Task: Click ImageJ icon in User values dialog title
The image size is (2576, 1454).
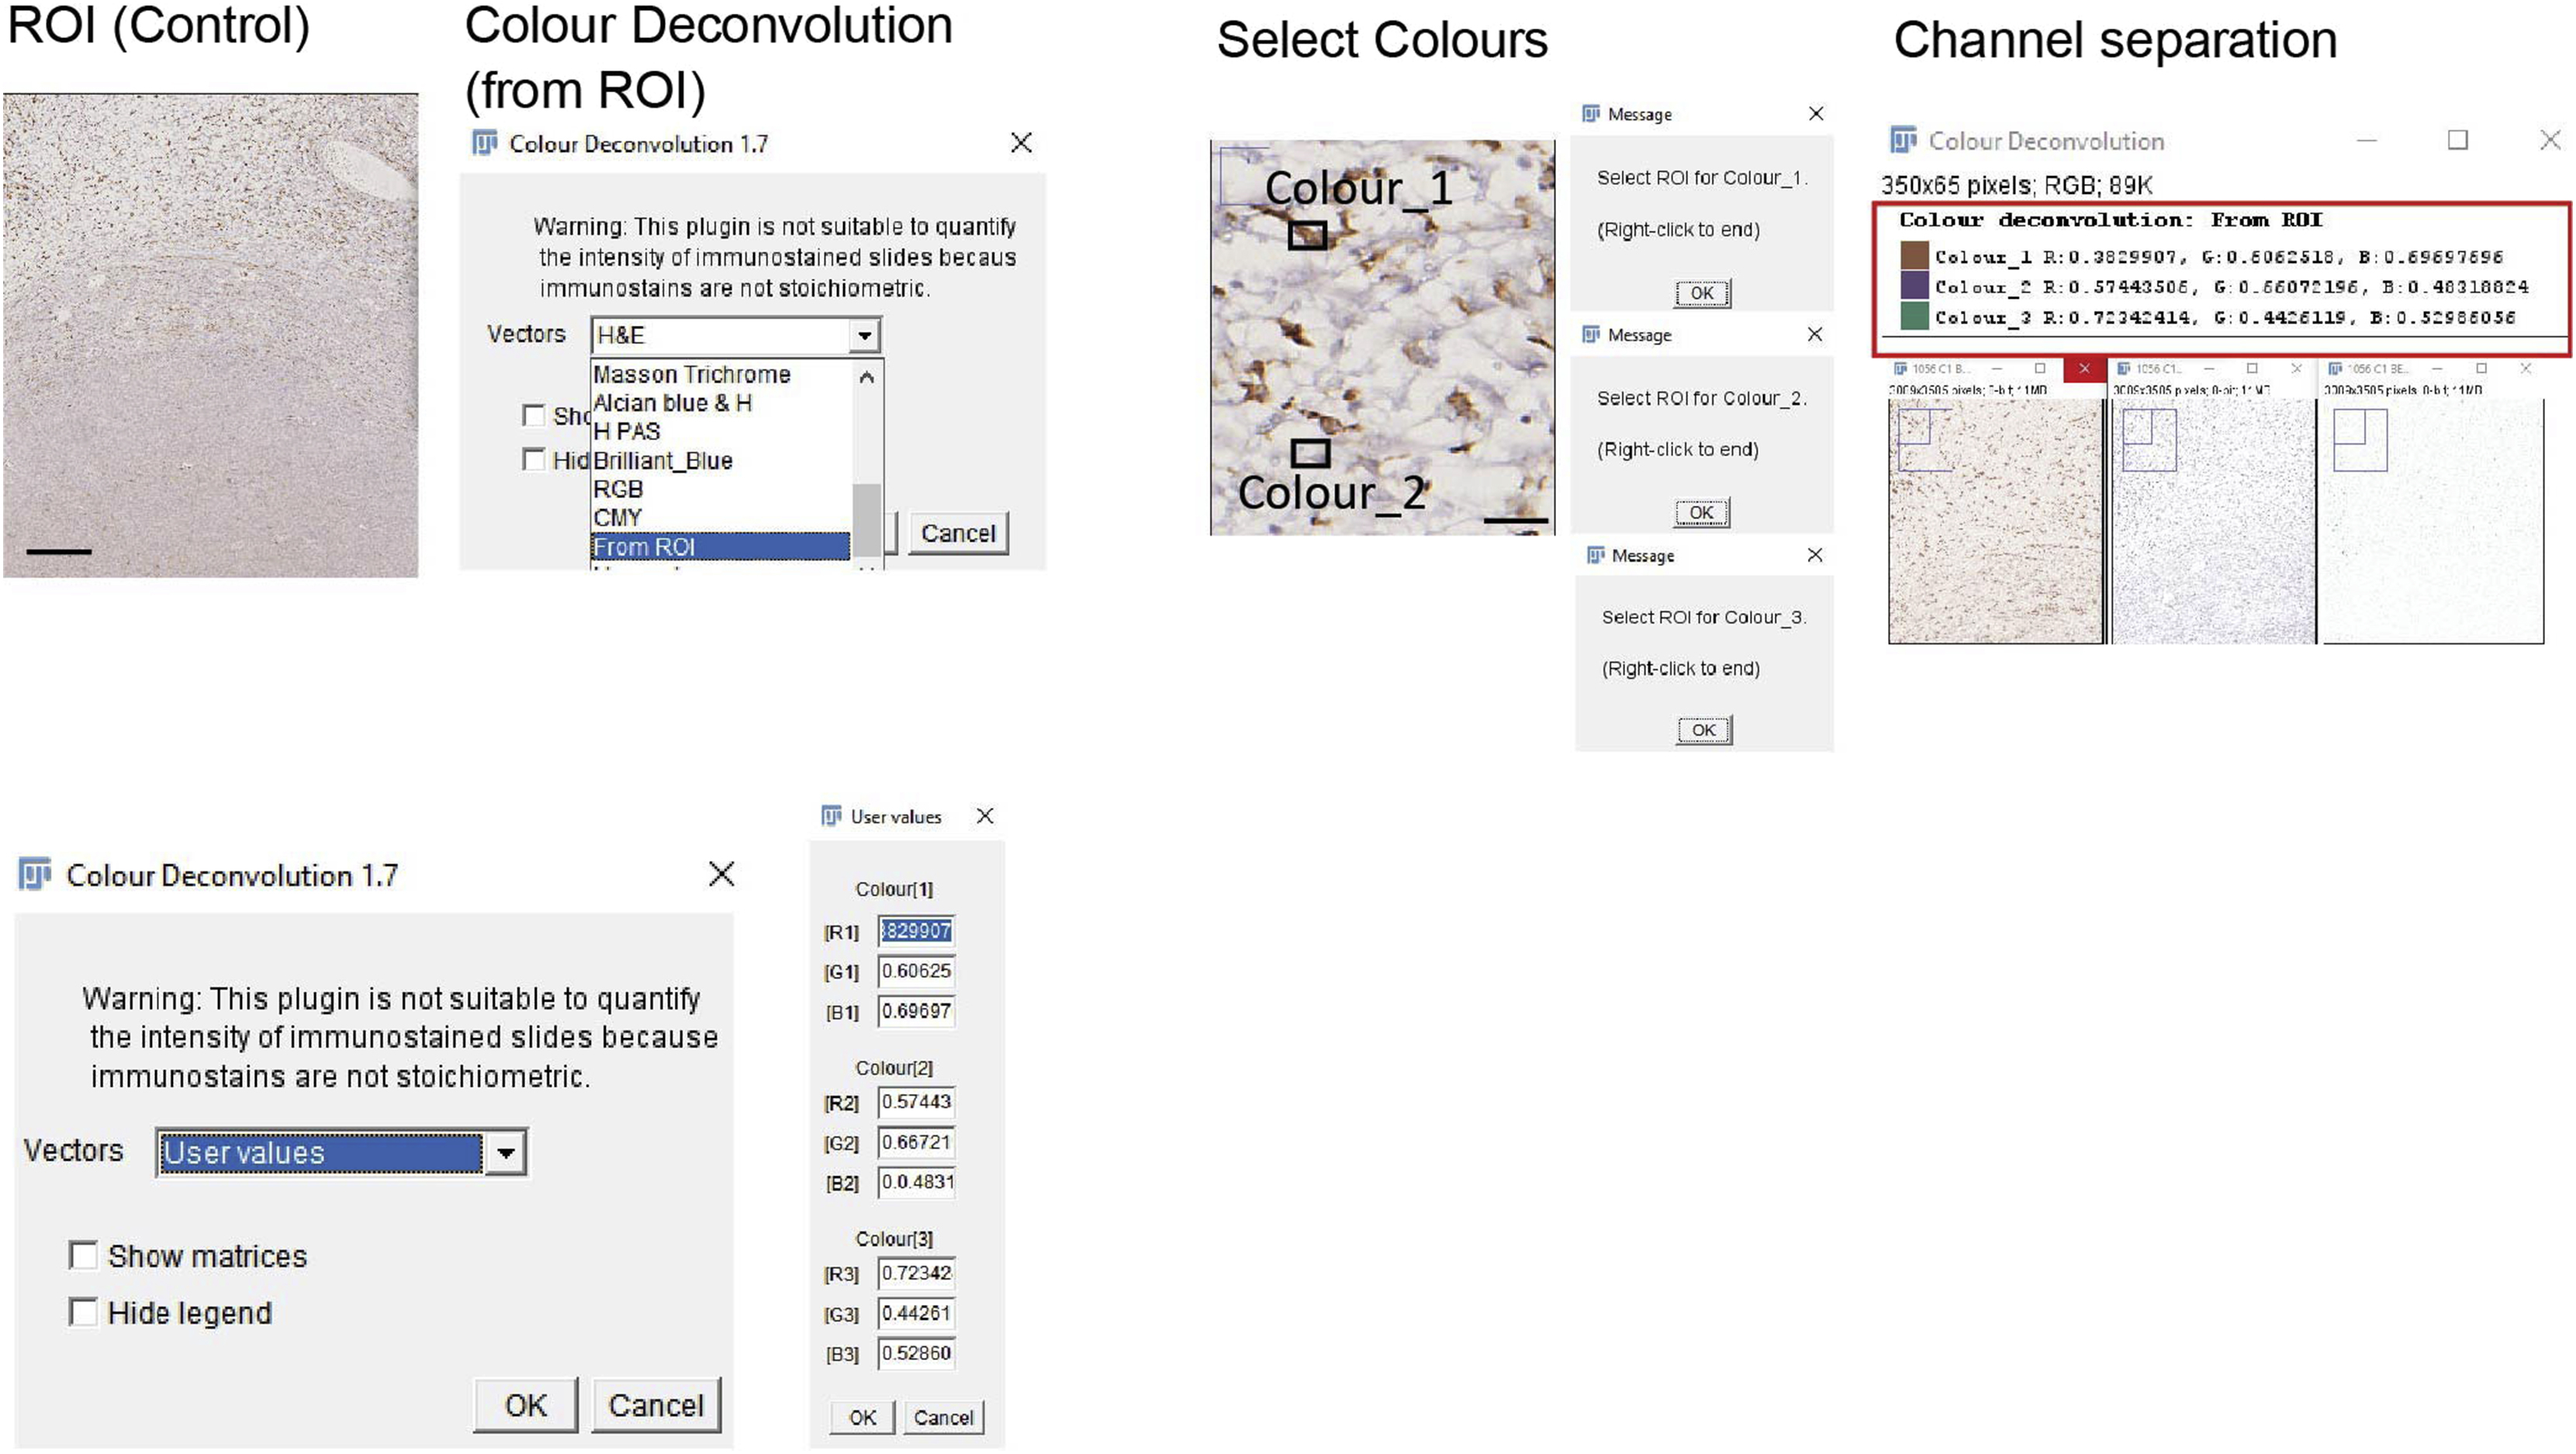Action: (x=831, y=816)
